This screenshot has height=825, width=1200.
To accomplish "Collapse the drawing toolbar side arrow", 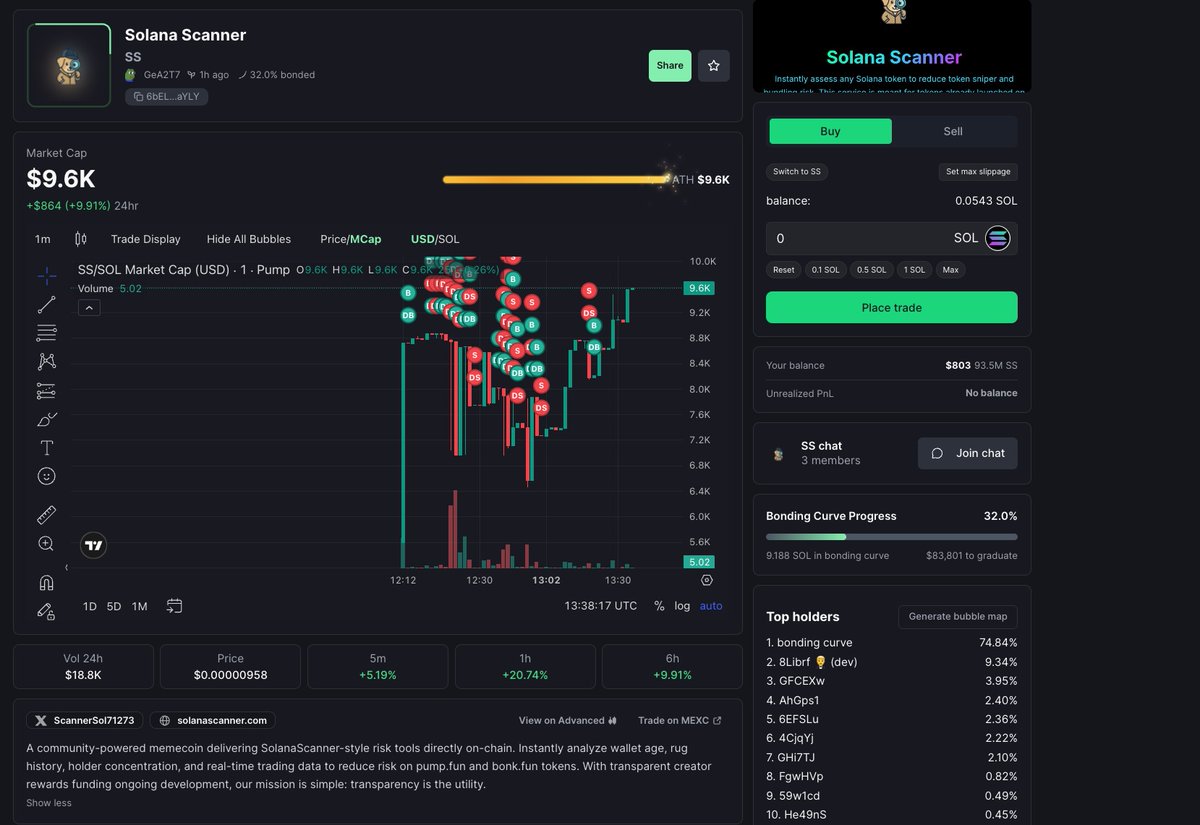I will [x=67, y=568].
